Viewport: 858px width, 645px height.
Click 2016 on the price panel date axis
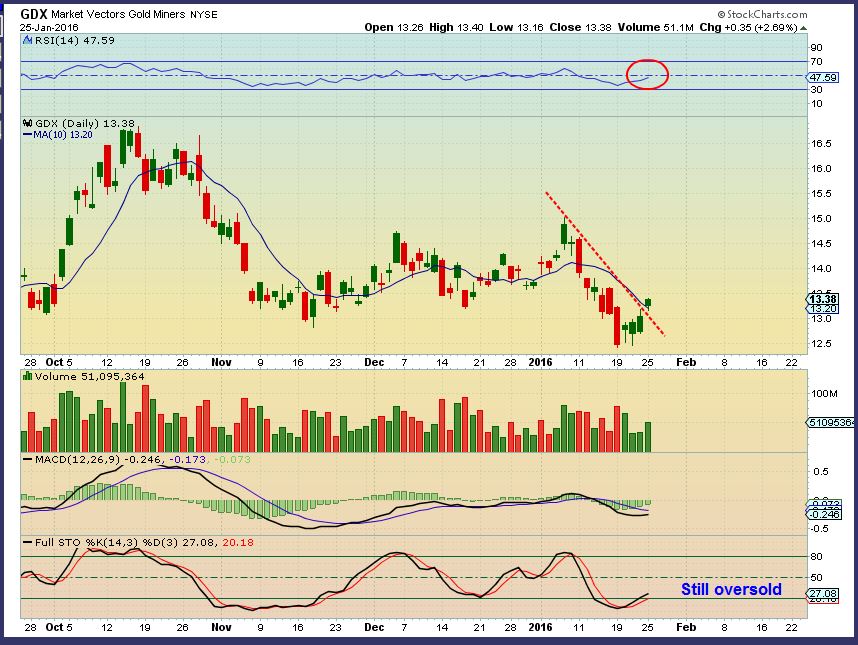540,362
